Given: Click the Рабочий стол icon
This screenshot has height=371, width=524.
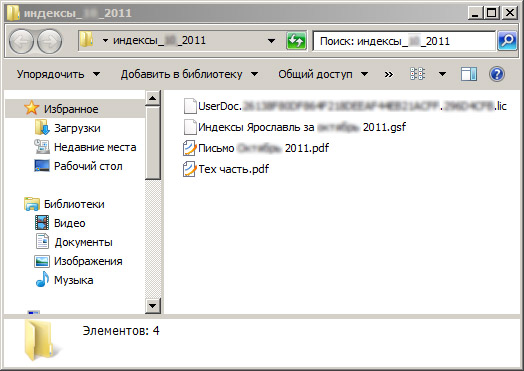Looking at the screenshot, I should 42,166.
